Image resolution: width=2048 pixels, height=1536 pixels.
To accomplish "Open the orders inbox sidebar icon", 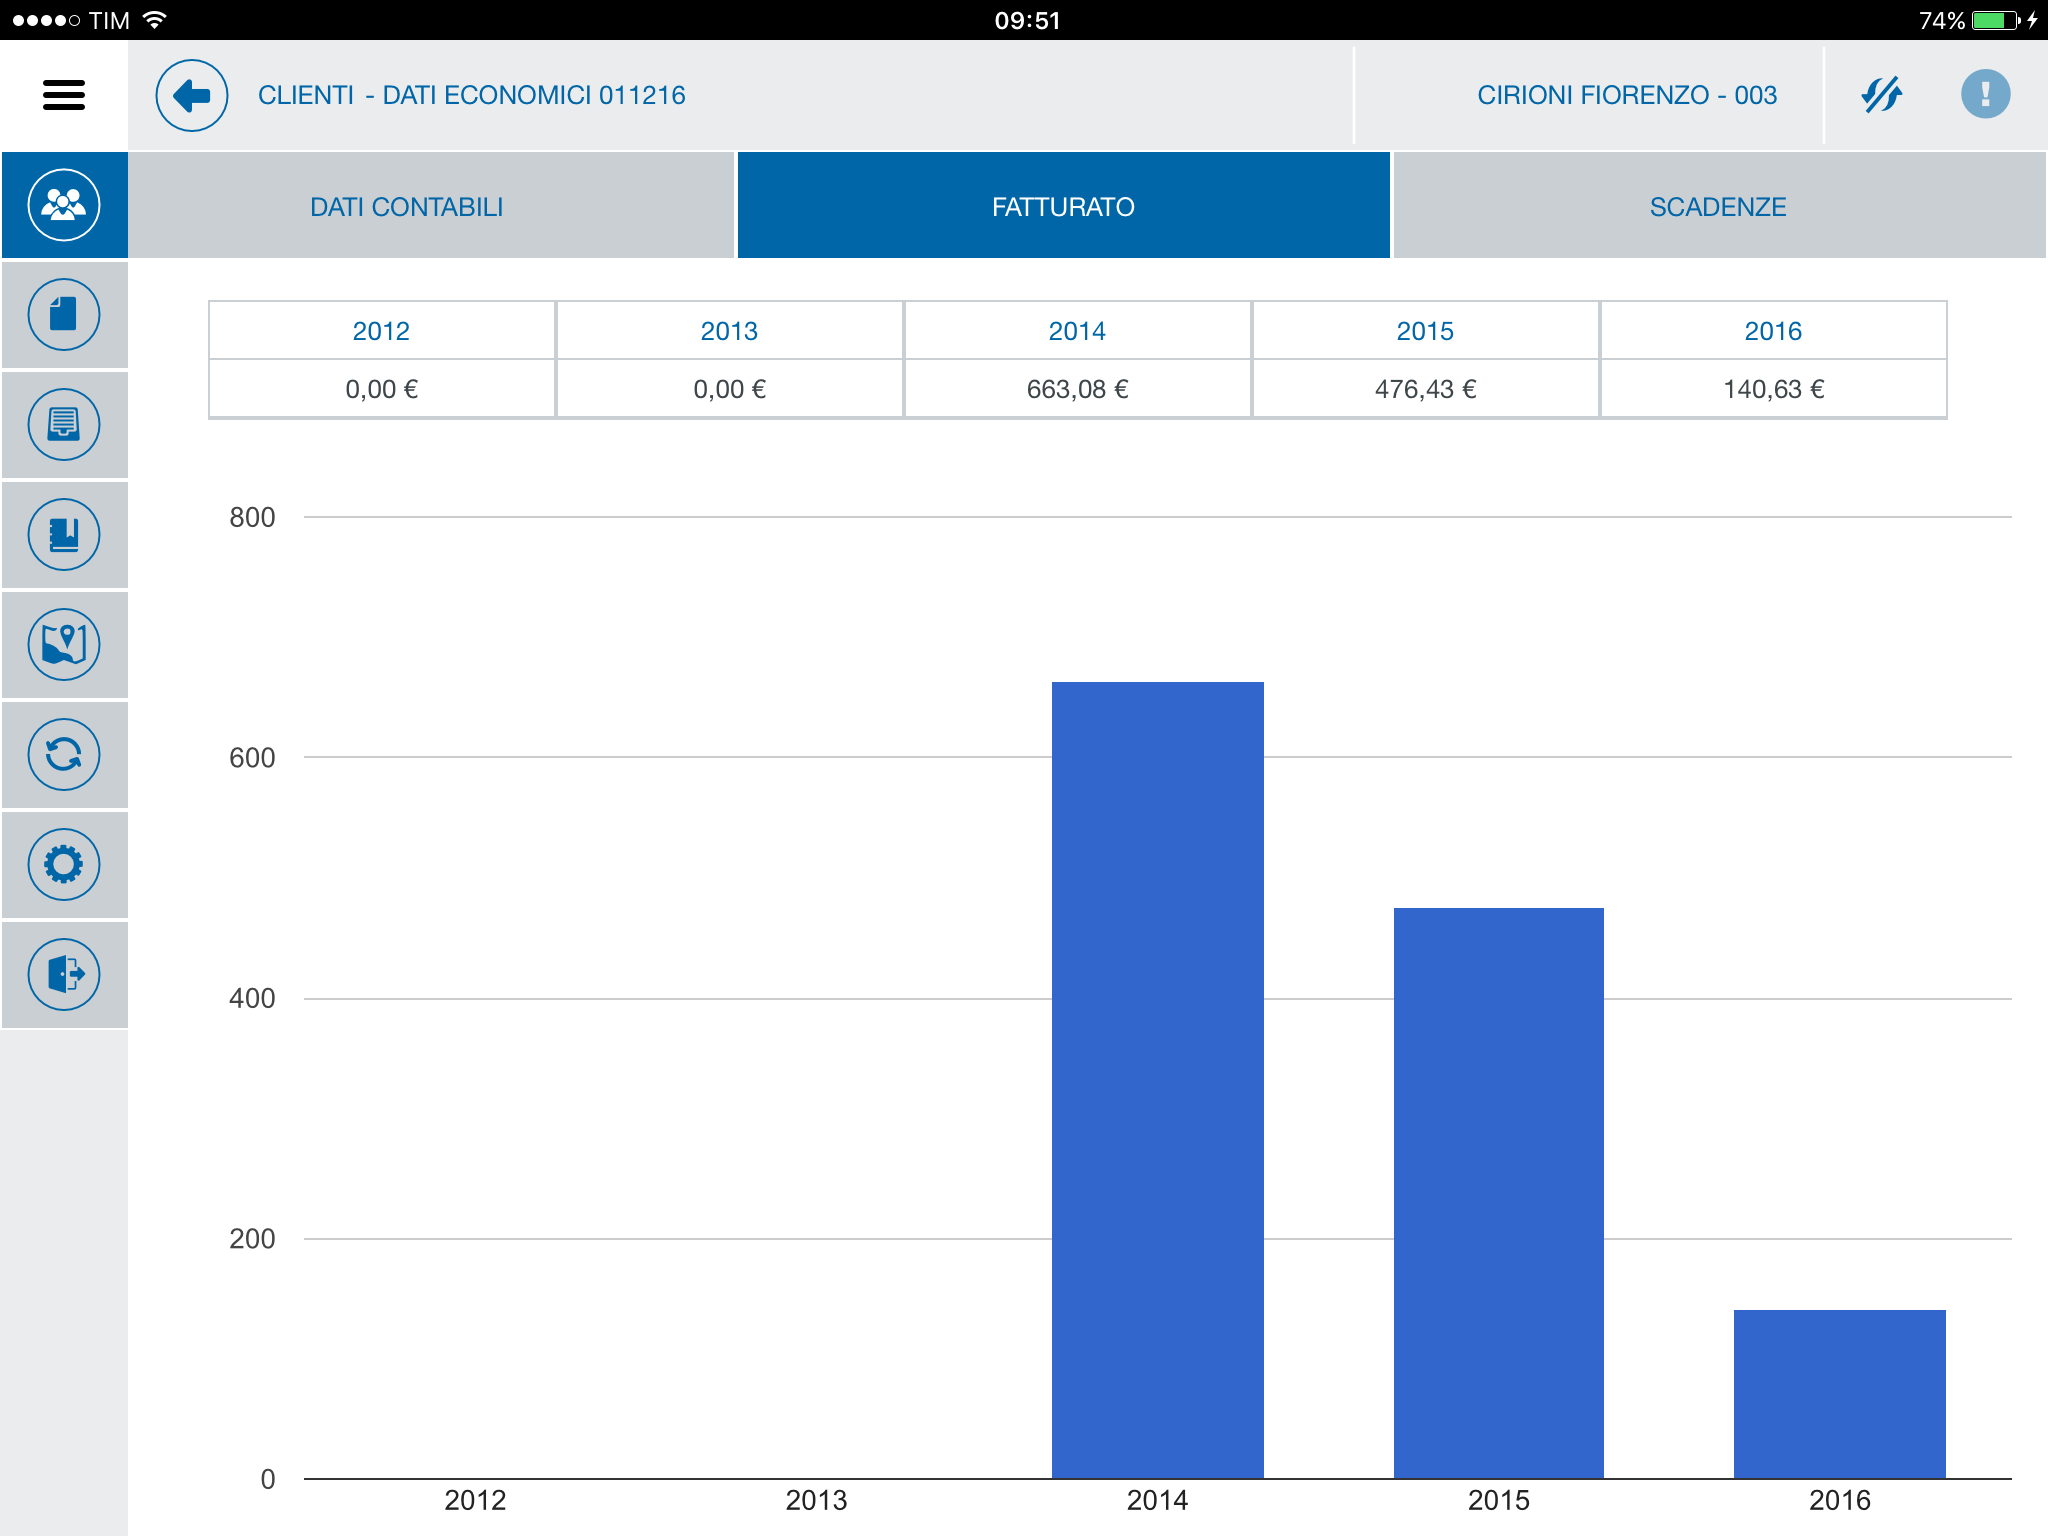I will [64, 425].
